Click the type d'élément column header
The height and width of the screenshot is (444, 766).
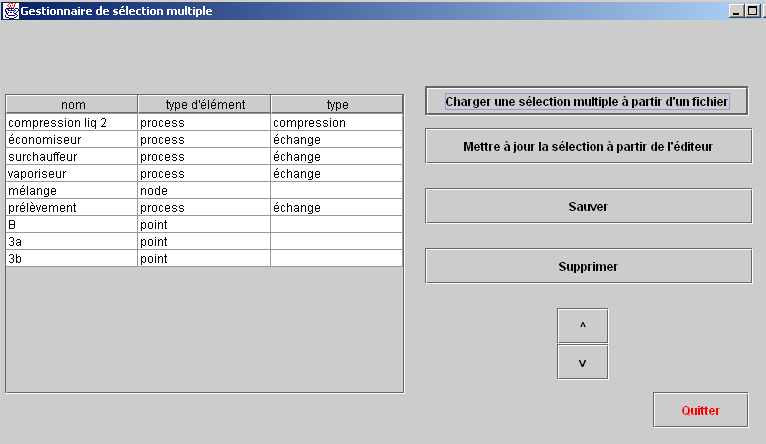click(x=205, y=105)
